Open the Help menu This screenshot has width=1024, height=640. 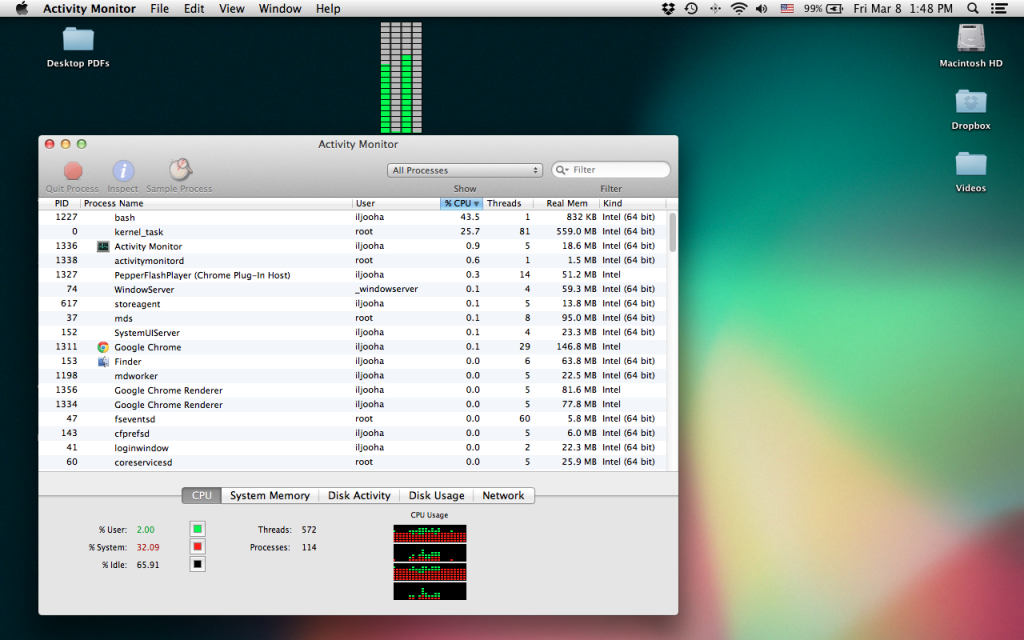coord(328,8)
